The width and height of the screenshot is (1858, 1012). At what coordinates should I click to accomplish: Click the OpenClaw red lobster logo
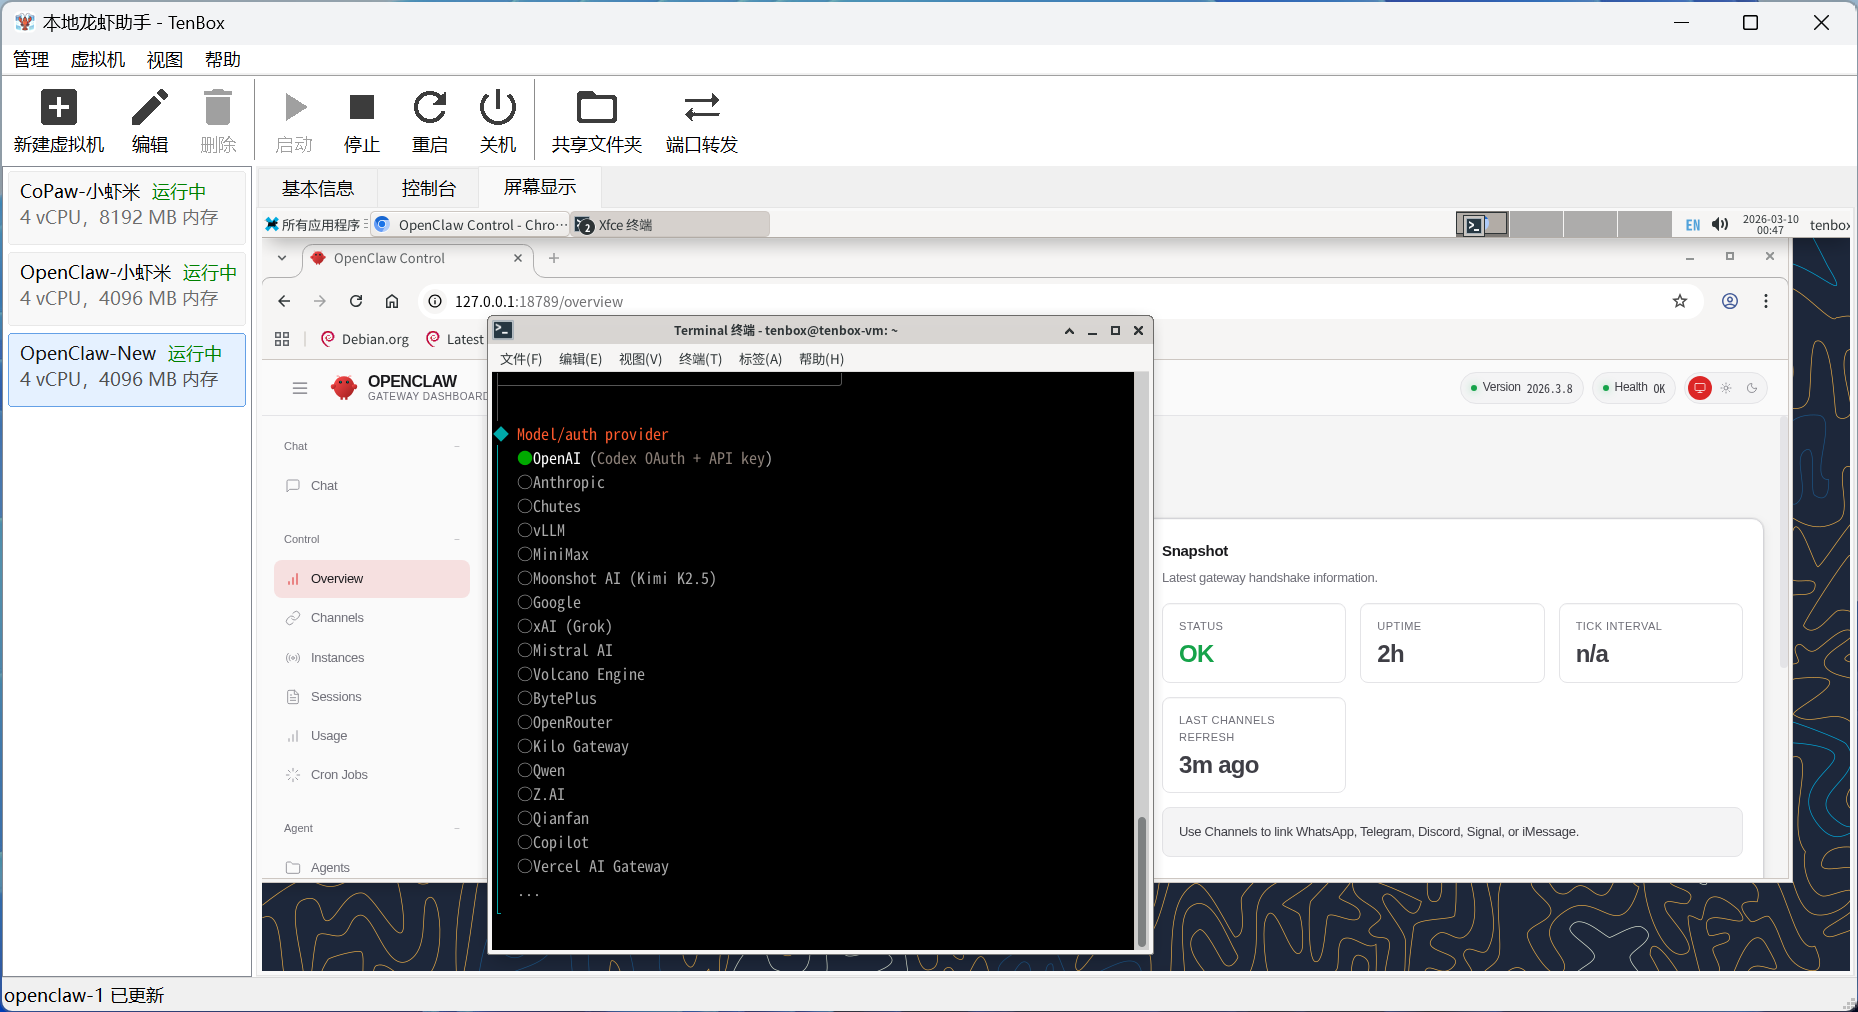click(x=344, y=388)
